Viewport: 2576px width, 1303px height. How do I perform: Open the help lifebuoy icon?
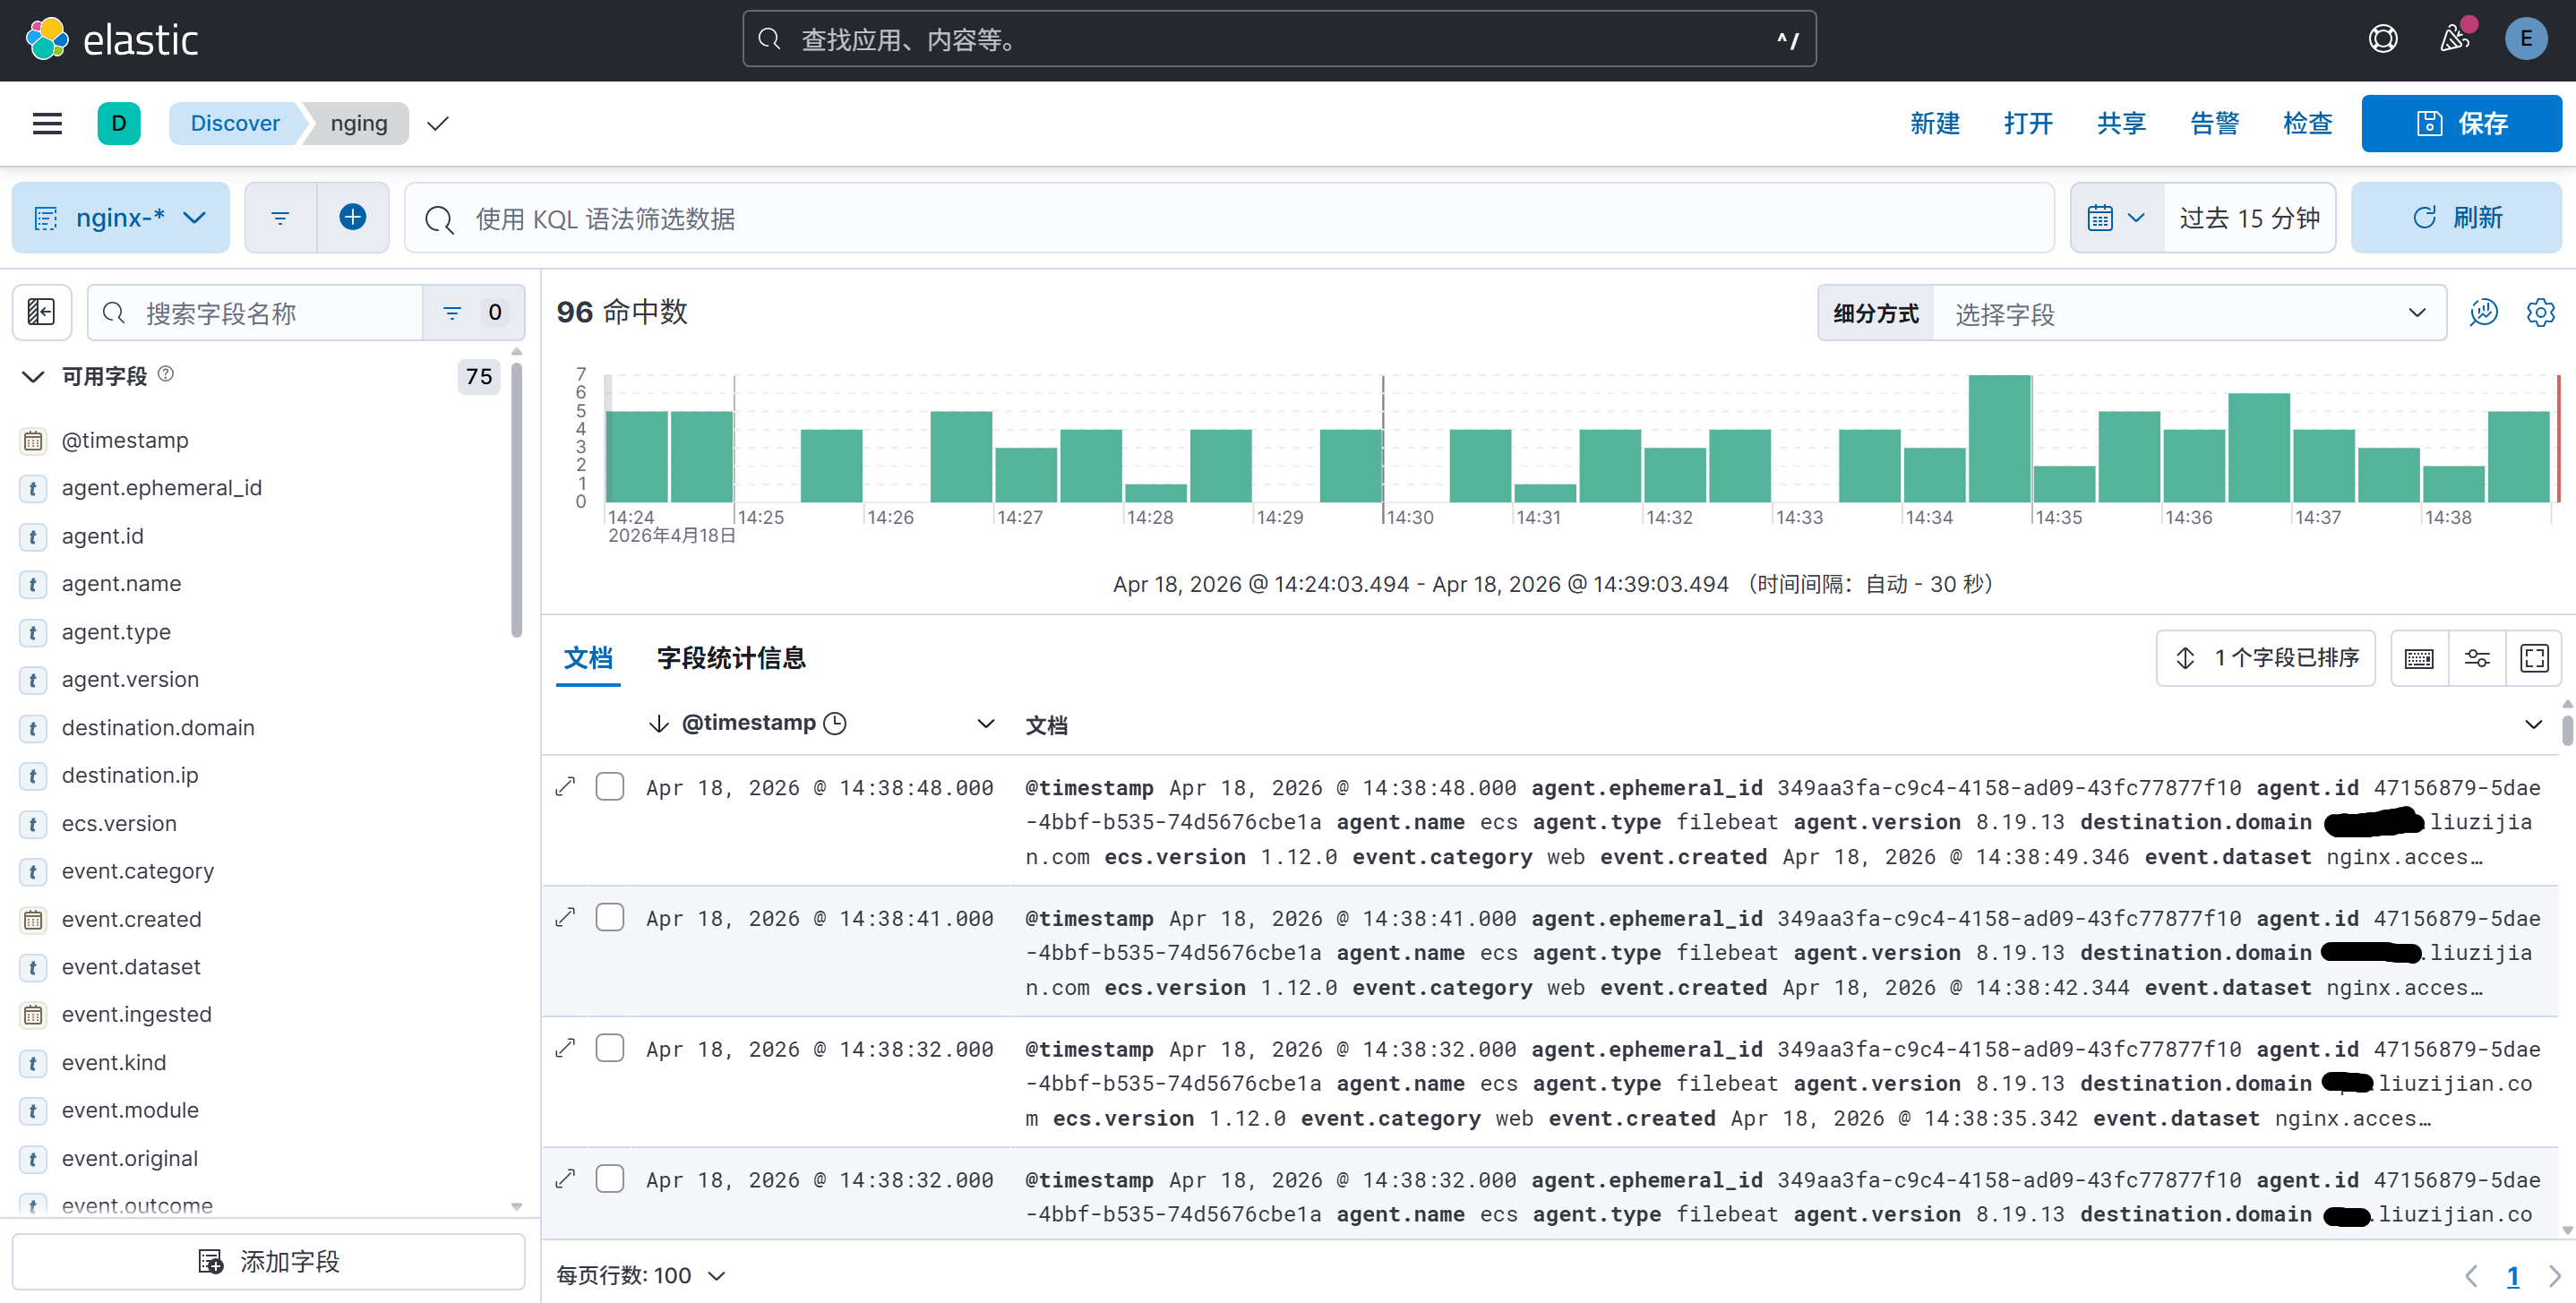coord(2383,39)
